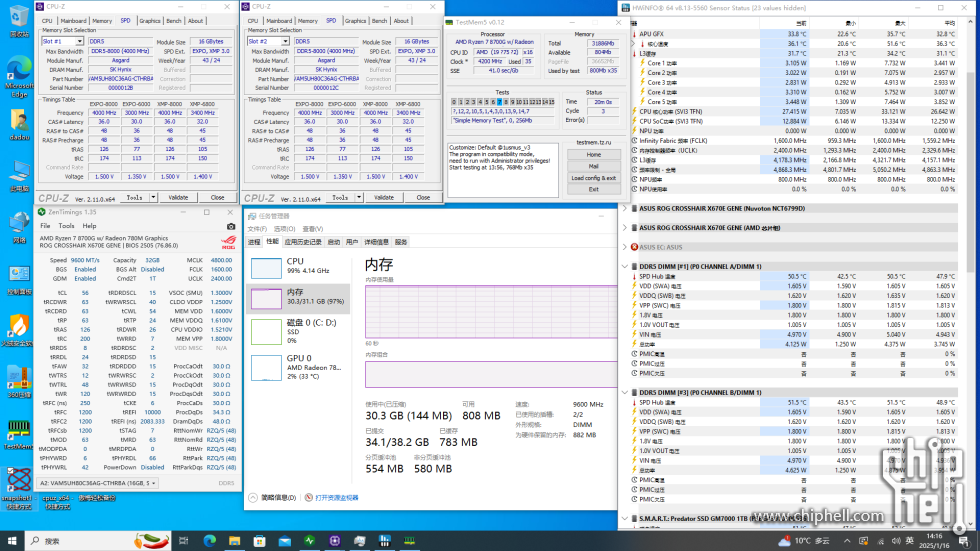Viewport: 980px width, 551px height.
Task: Click the Task Manager taskbar icon
Action: click(x=359, y=541)
